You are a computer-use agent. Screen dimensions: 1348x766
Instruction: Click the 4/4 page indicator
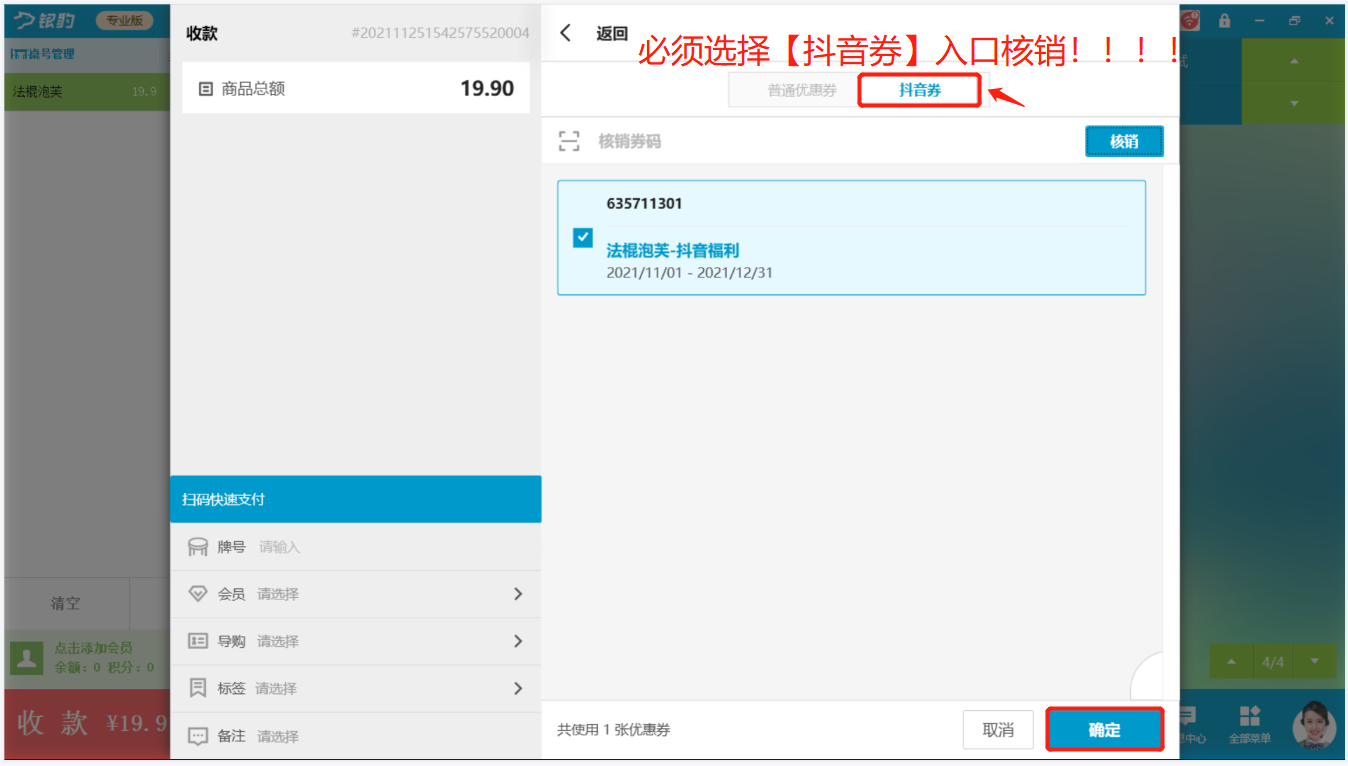(x=1273, y=662)
